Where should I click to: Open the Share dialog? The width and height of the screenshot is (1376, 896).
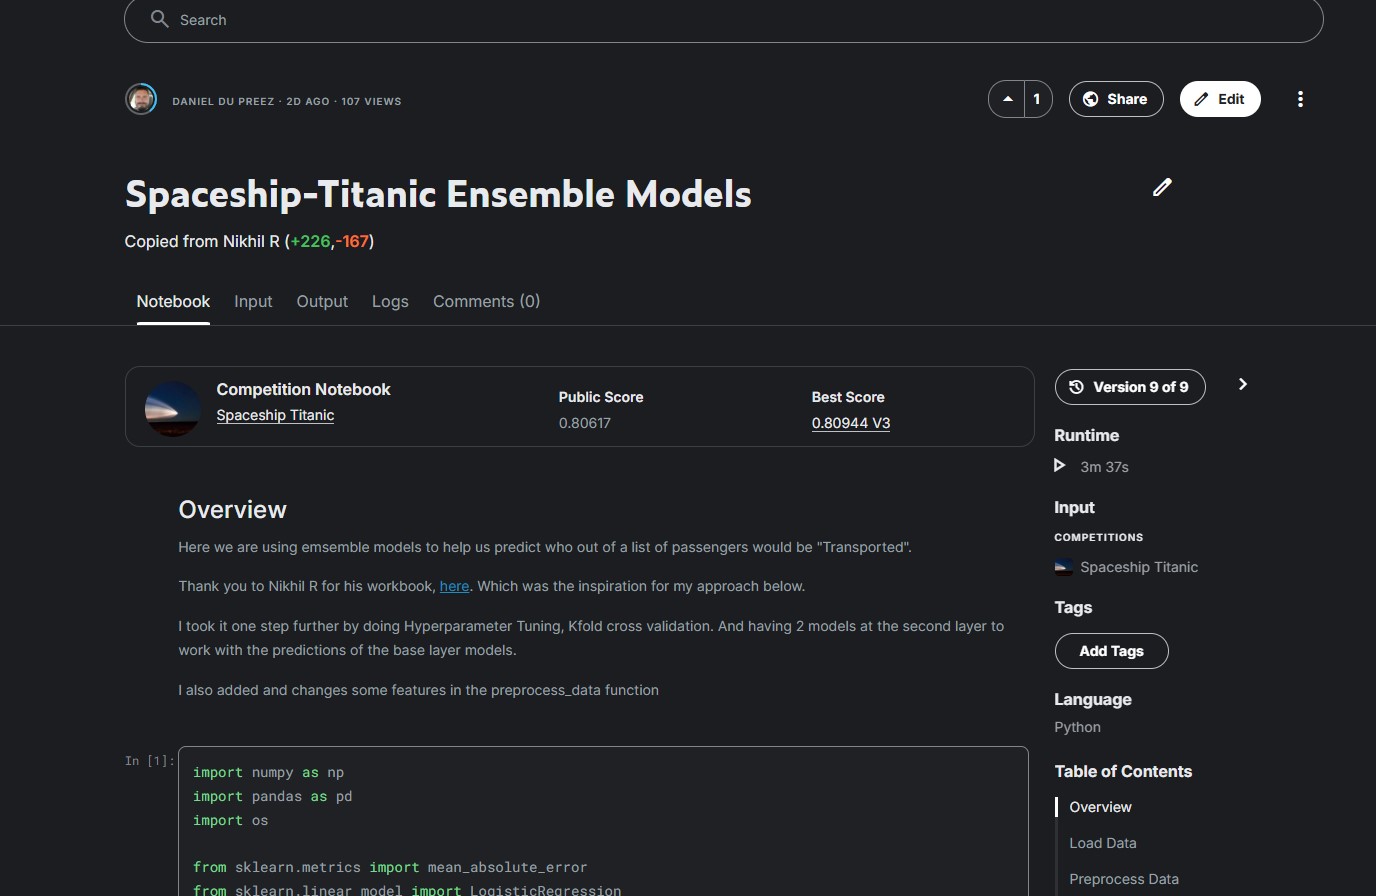click(x=1115, y=99)
